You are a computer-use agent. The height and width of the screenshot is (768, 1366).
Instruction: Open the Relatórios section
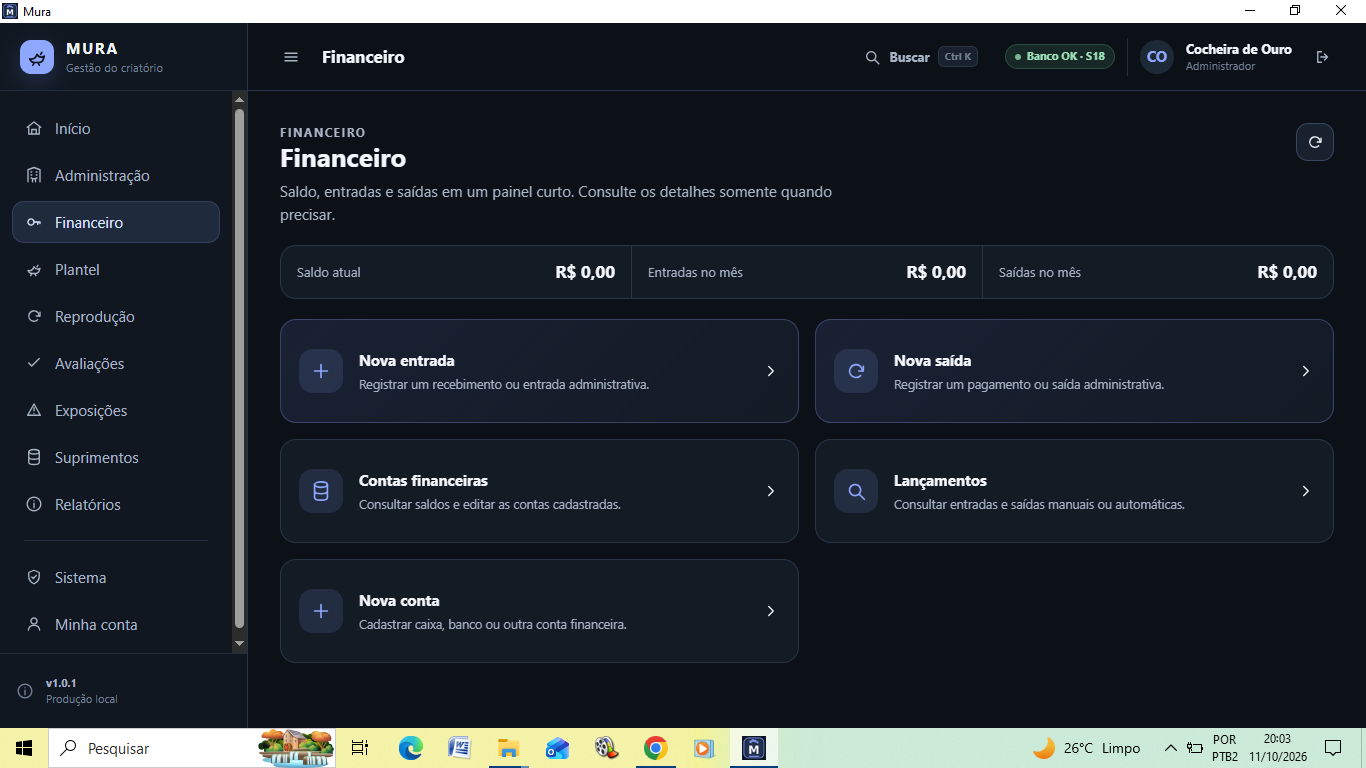pyautogui.click(x=116, y=504)
